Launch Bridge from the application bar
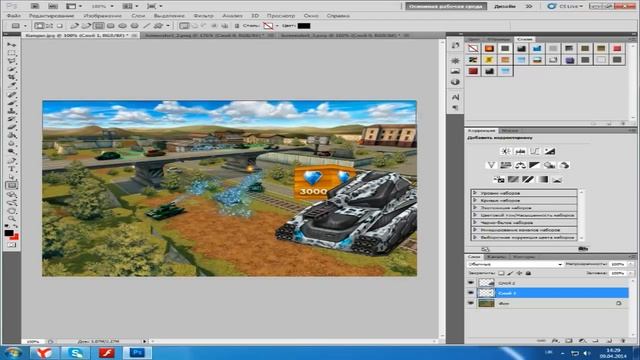 pyautogui.click(x=35, y=6)
